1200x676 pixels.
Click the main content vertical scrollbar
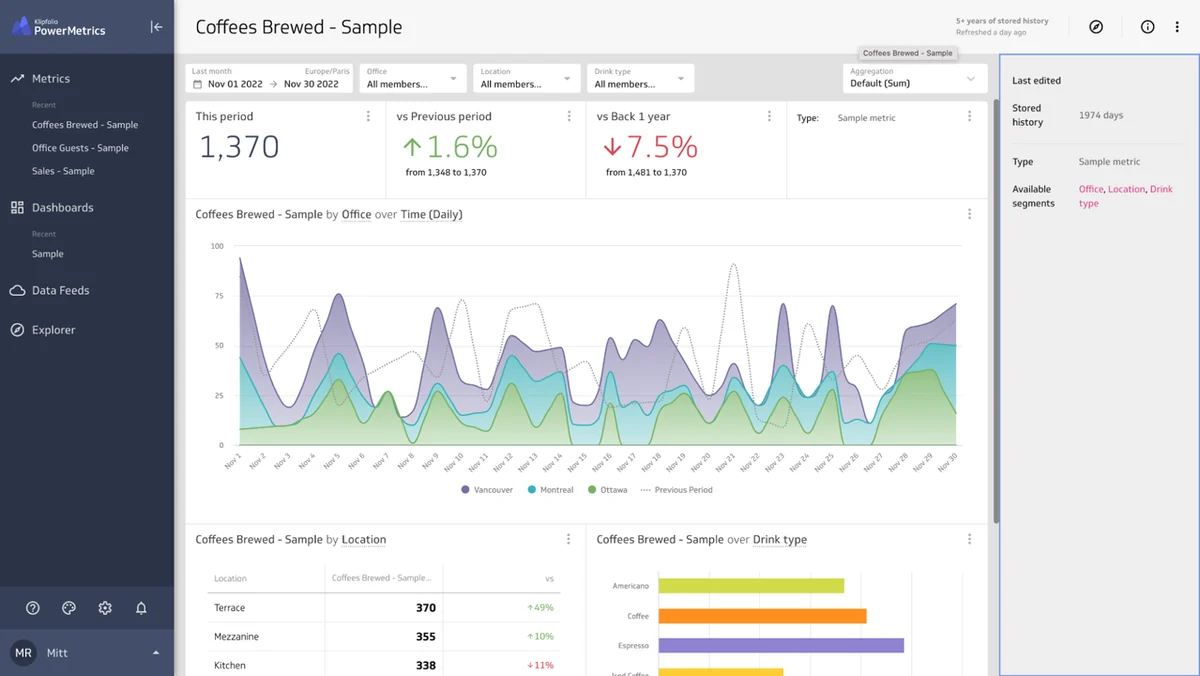coord(996,310)
